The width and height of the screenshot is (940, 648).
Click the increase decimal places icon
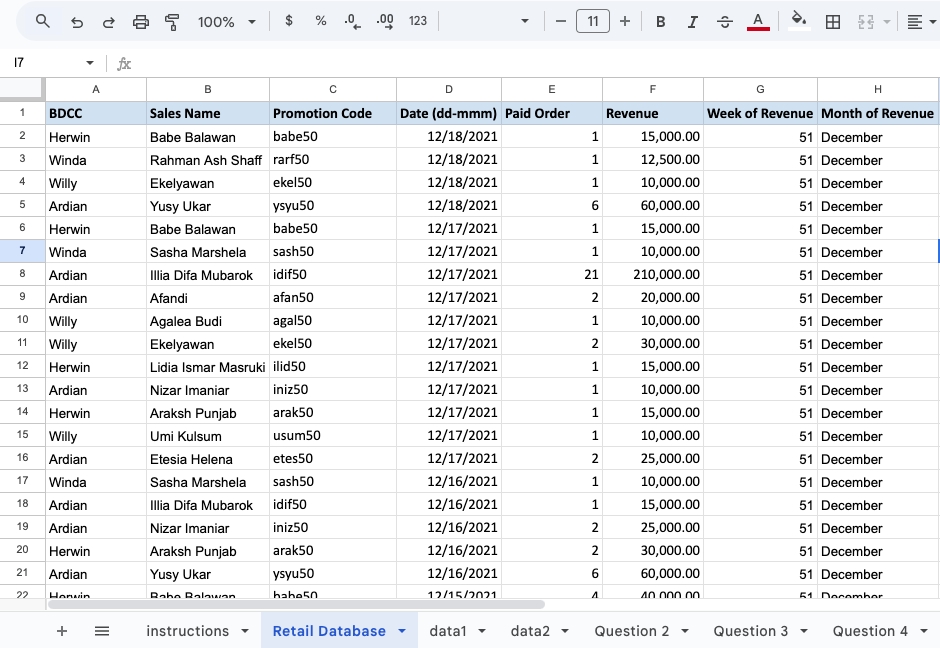384,20
